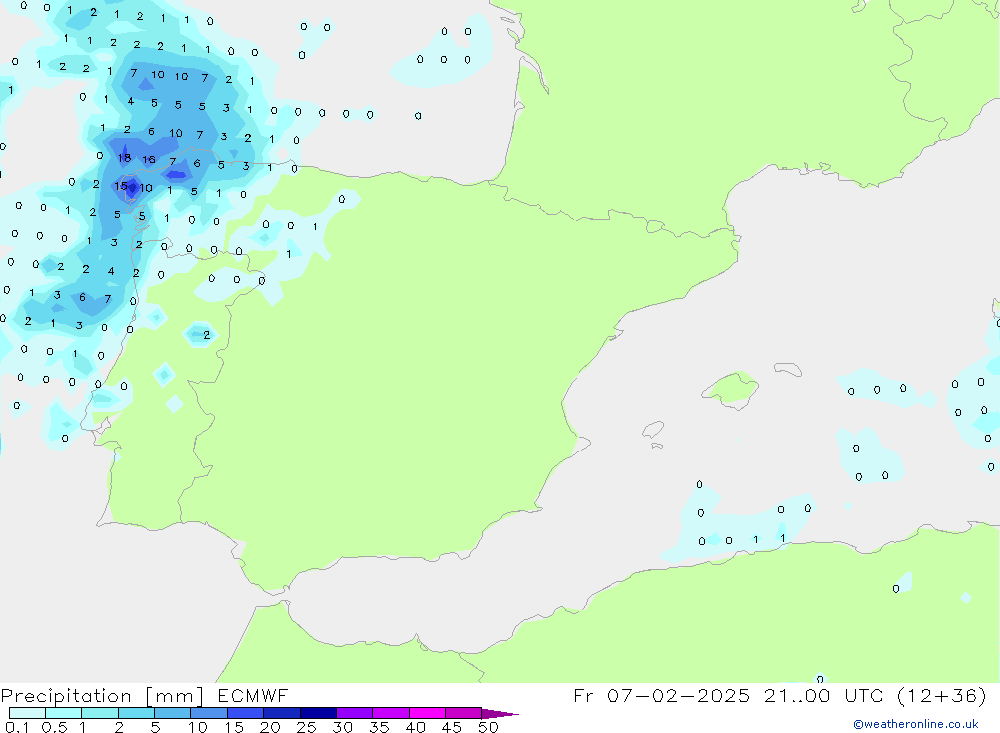Click the purple arrow tip ending the legend
The width and height of the screenshot is (1000, 733).
tap(500, 714)
